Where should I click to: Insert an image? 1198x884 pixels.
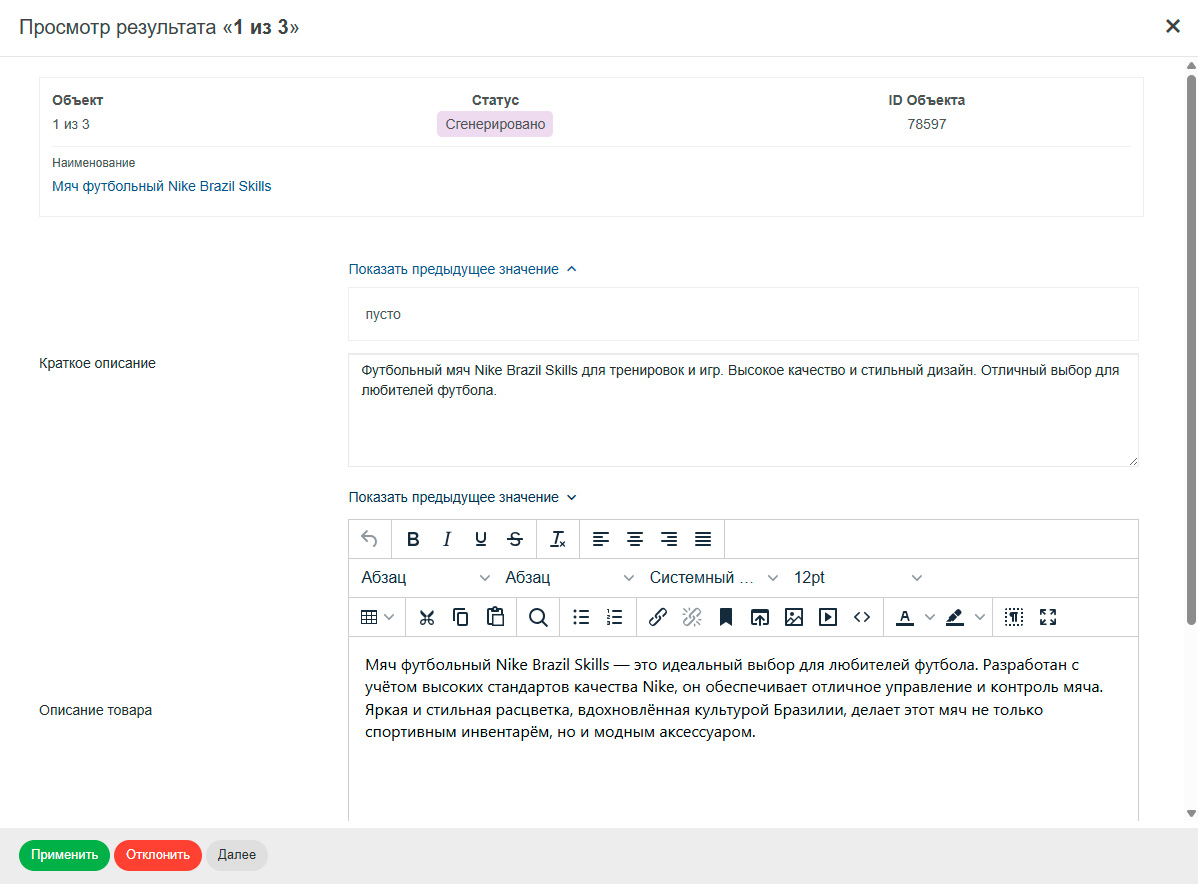(794, 617)
